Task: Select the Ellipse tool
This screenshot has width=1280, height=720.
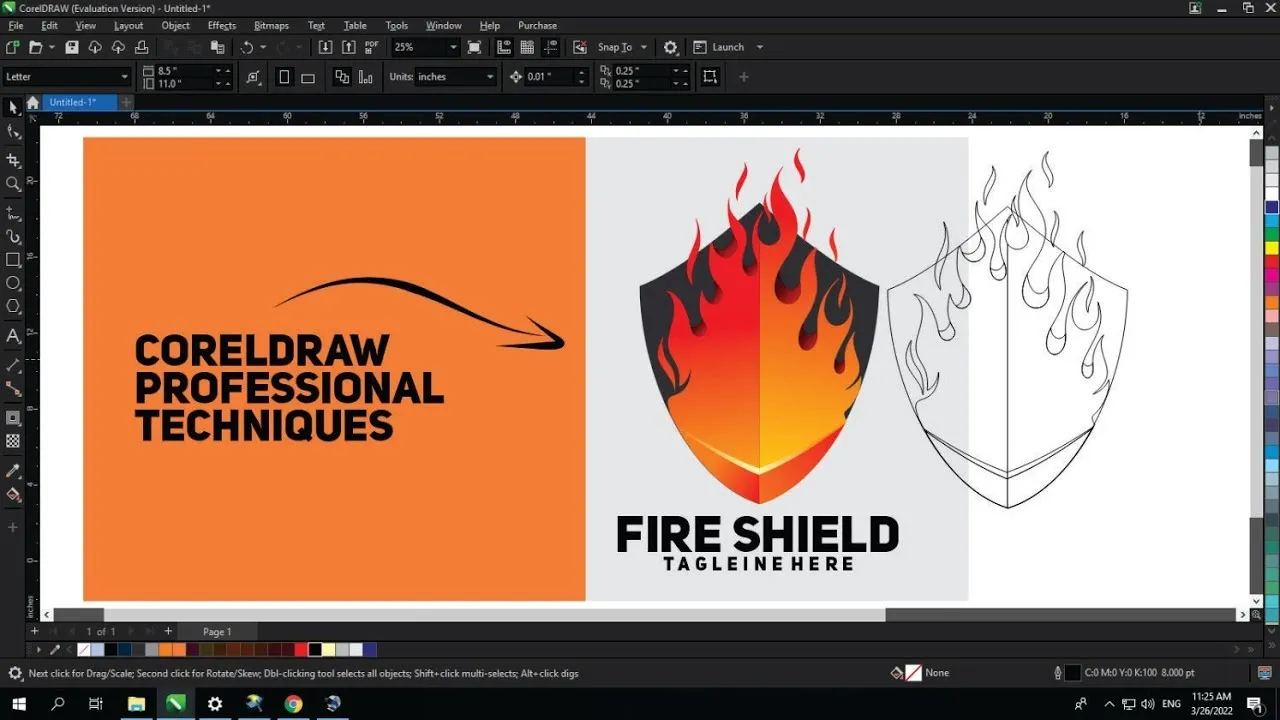Action: (x=13, y=283)
